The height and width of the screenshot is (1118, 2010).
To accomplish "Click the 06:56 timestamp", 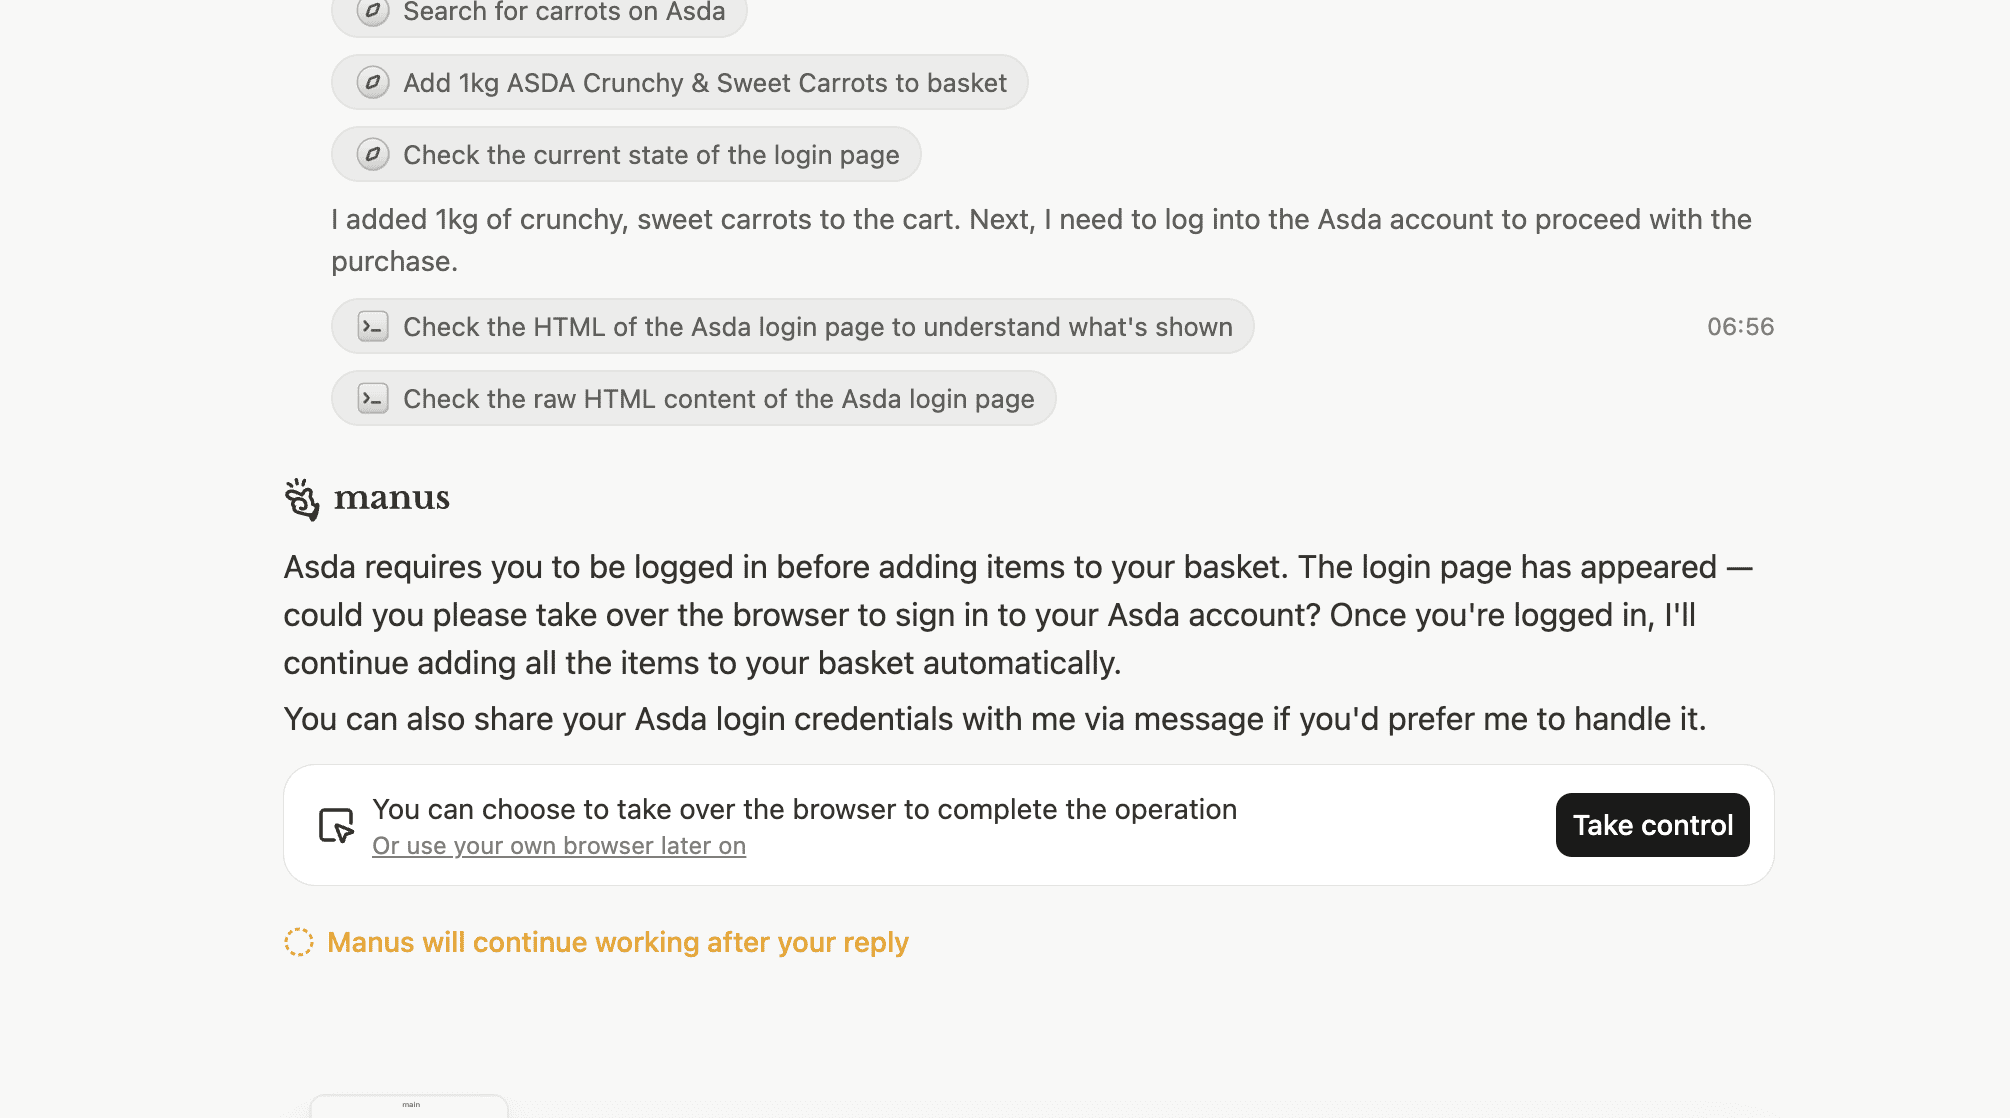I will click(1740, 326).
